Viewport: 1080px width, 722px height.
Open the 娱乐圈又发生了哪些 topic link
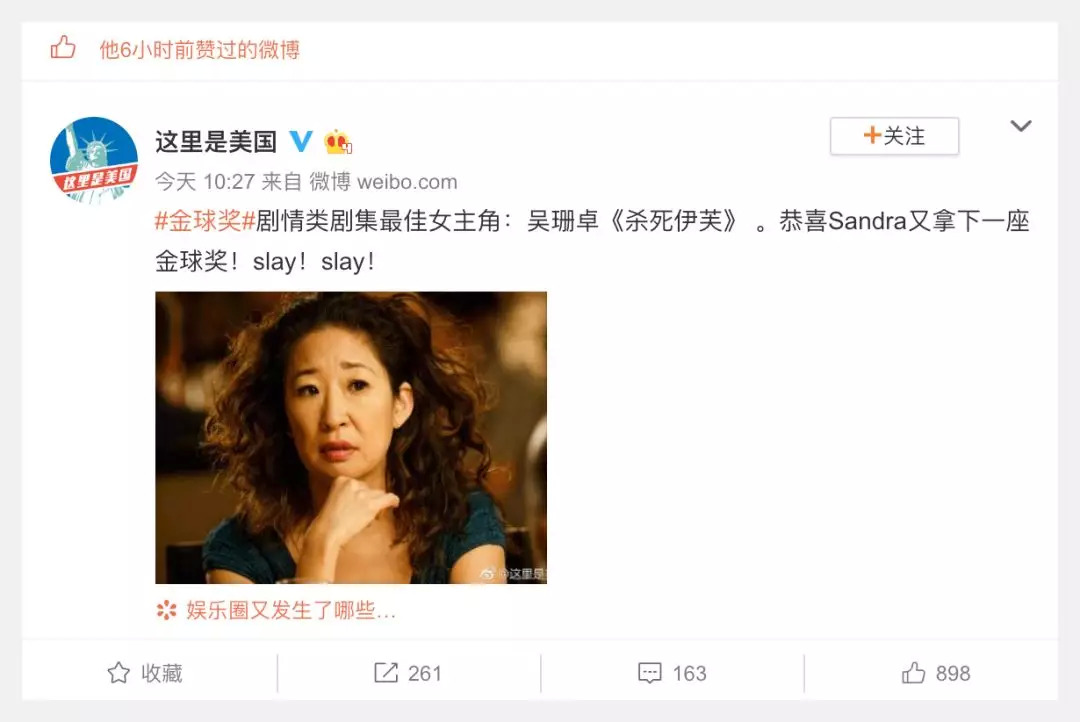pos(291,610)
